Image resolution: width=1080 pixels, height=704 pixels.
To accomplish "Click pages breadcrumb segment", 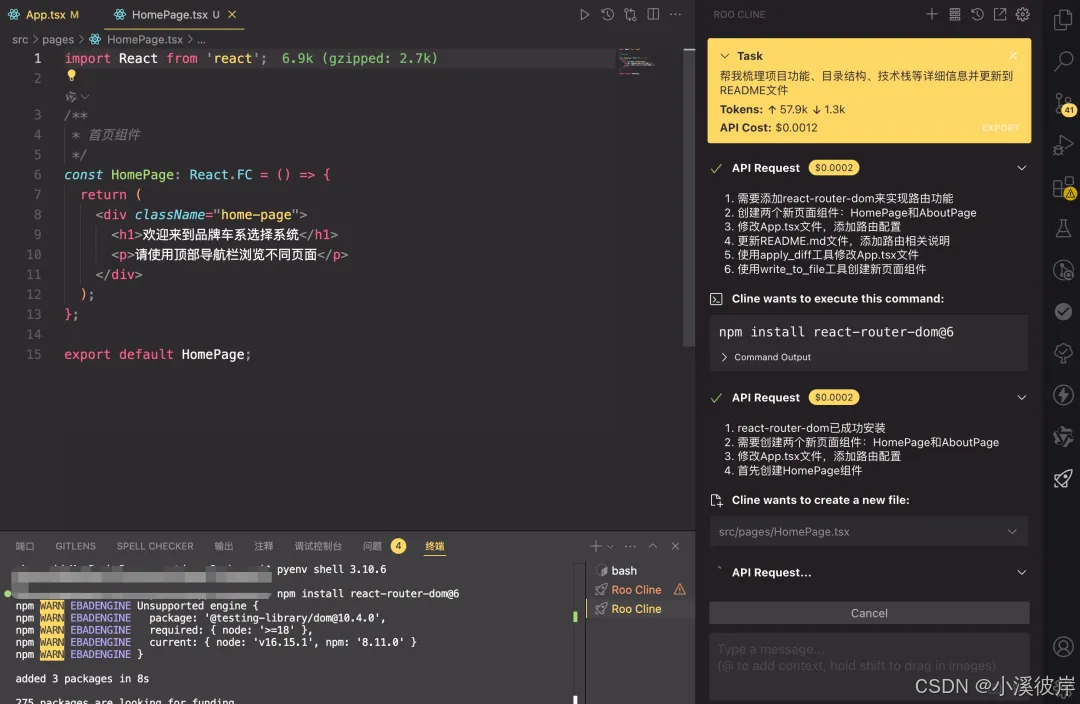I will pos(58,39).
